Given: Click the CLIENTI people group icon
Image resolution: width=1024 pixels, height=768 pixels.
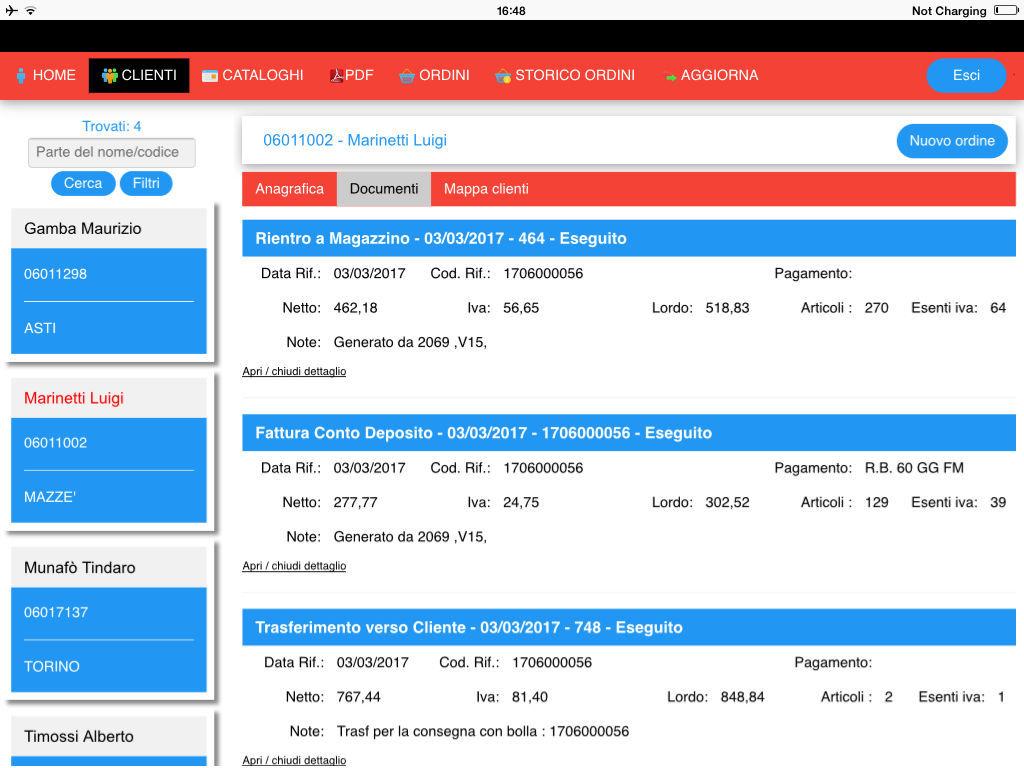Looking at the screenshot, I should pos(109,76).
